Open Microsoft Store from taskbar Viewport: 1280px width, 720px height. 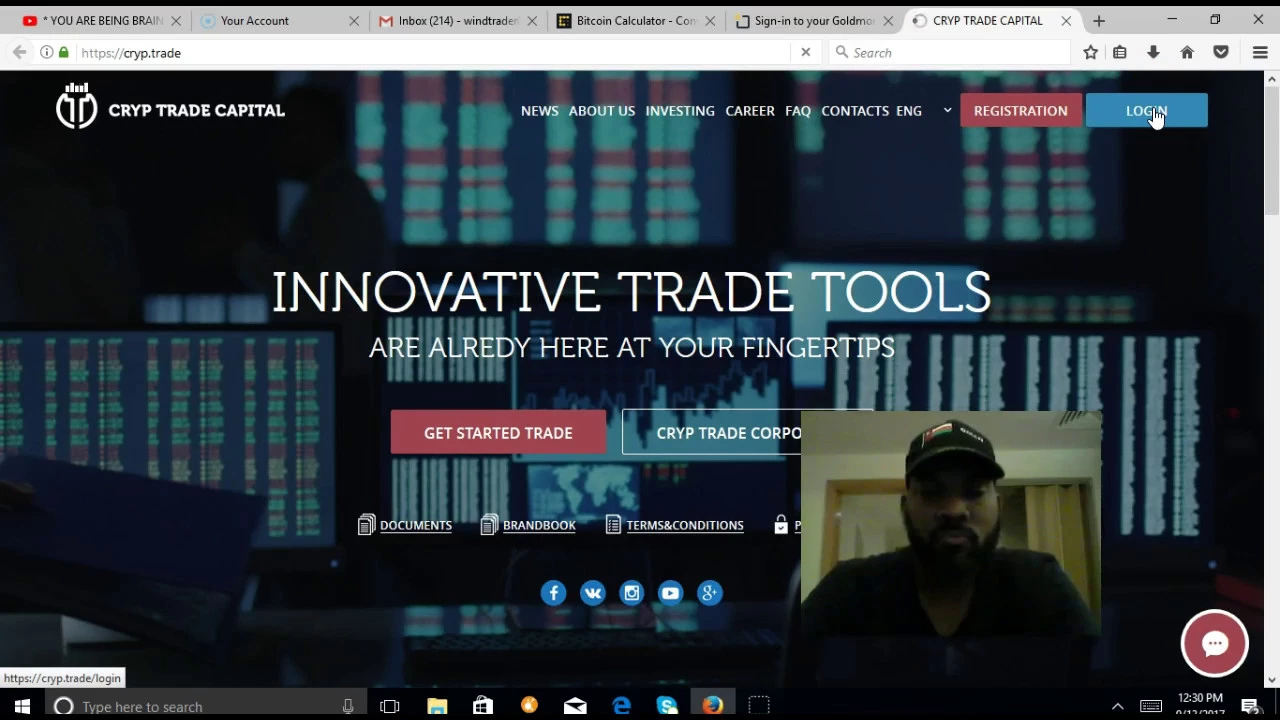483,706
